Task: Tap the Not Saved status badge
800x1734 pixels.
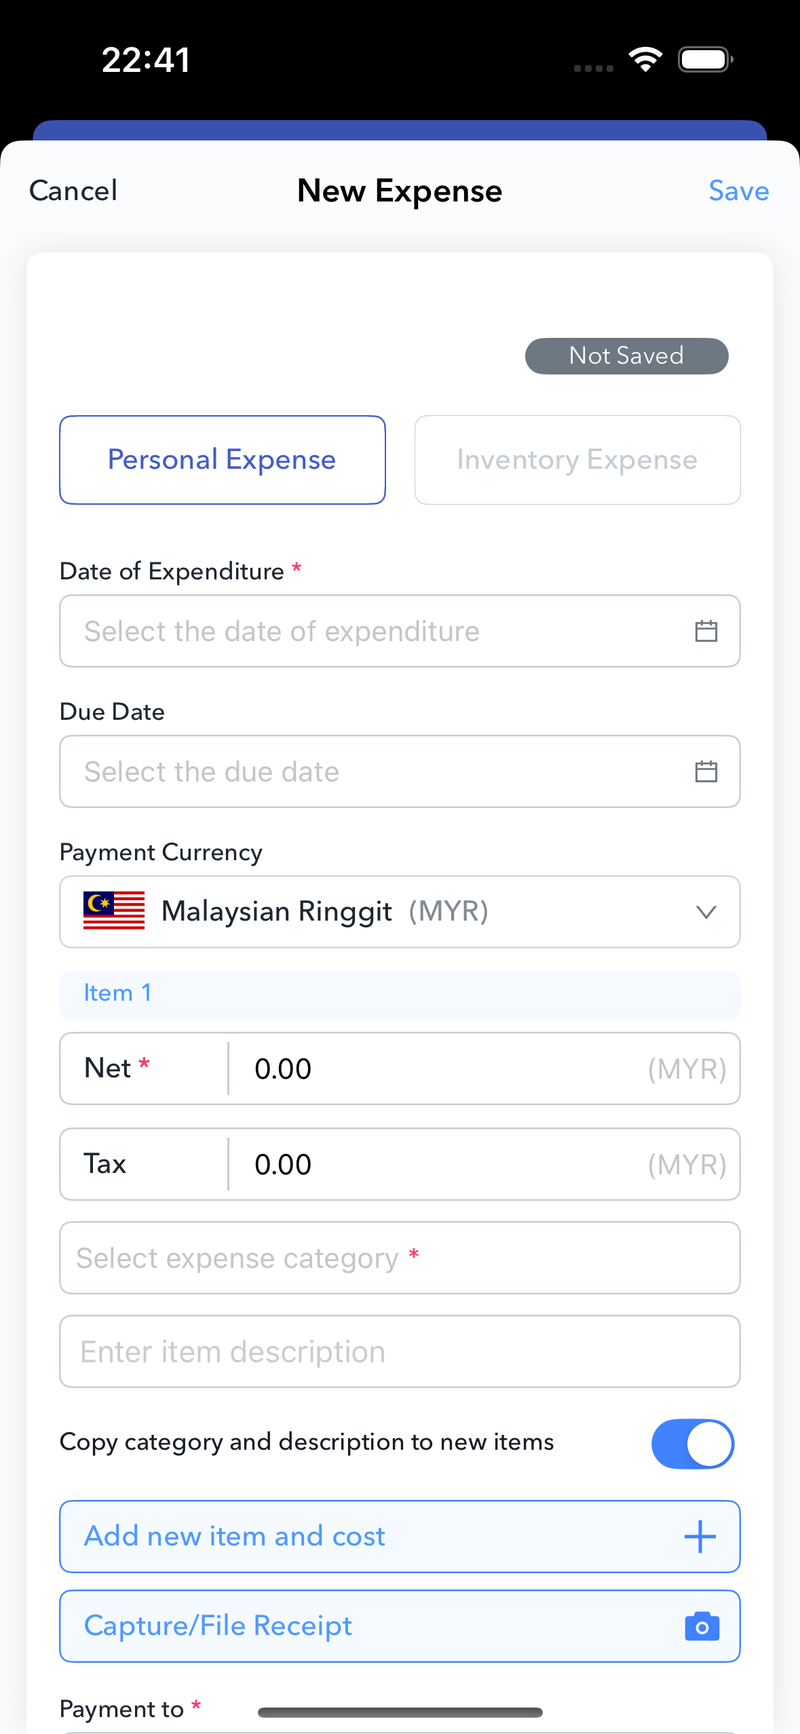Action: (626, 356)
